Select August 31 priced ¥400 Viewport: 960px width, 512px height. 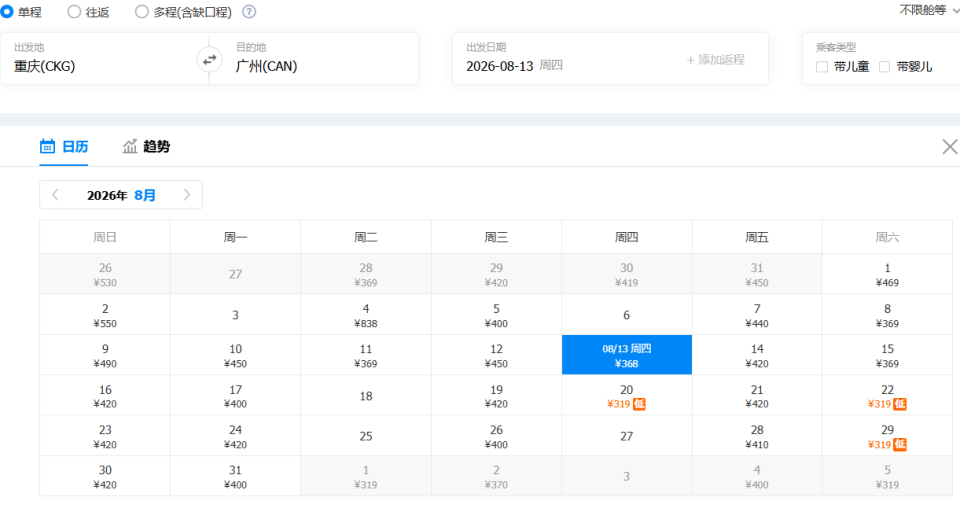pyautogui.click(x=235, y=476)
